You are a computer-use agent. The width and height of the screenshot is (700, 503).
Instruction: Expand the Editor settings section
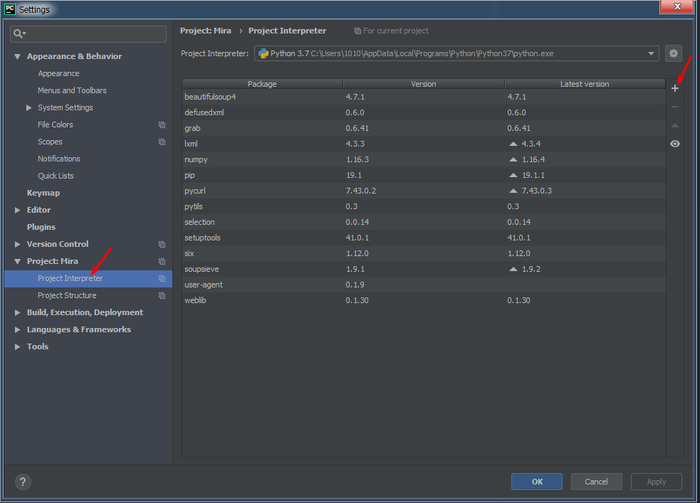18,210
